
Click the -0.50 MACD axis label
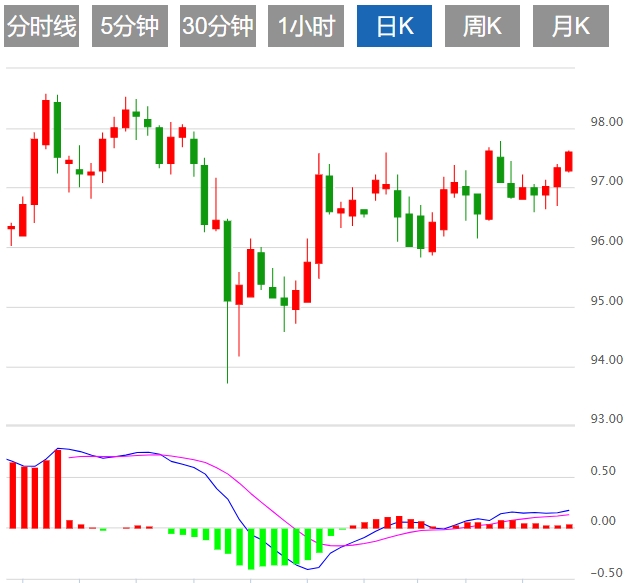pyautogui.click(x=607, y=573)
